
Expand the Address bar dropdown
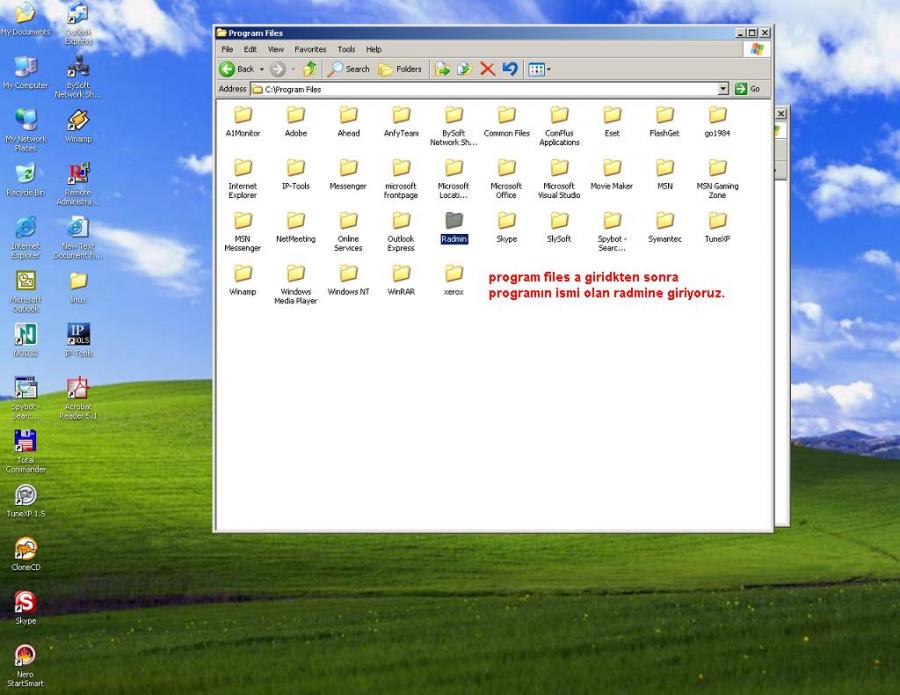click(x=723, y=89)
